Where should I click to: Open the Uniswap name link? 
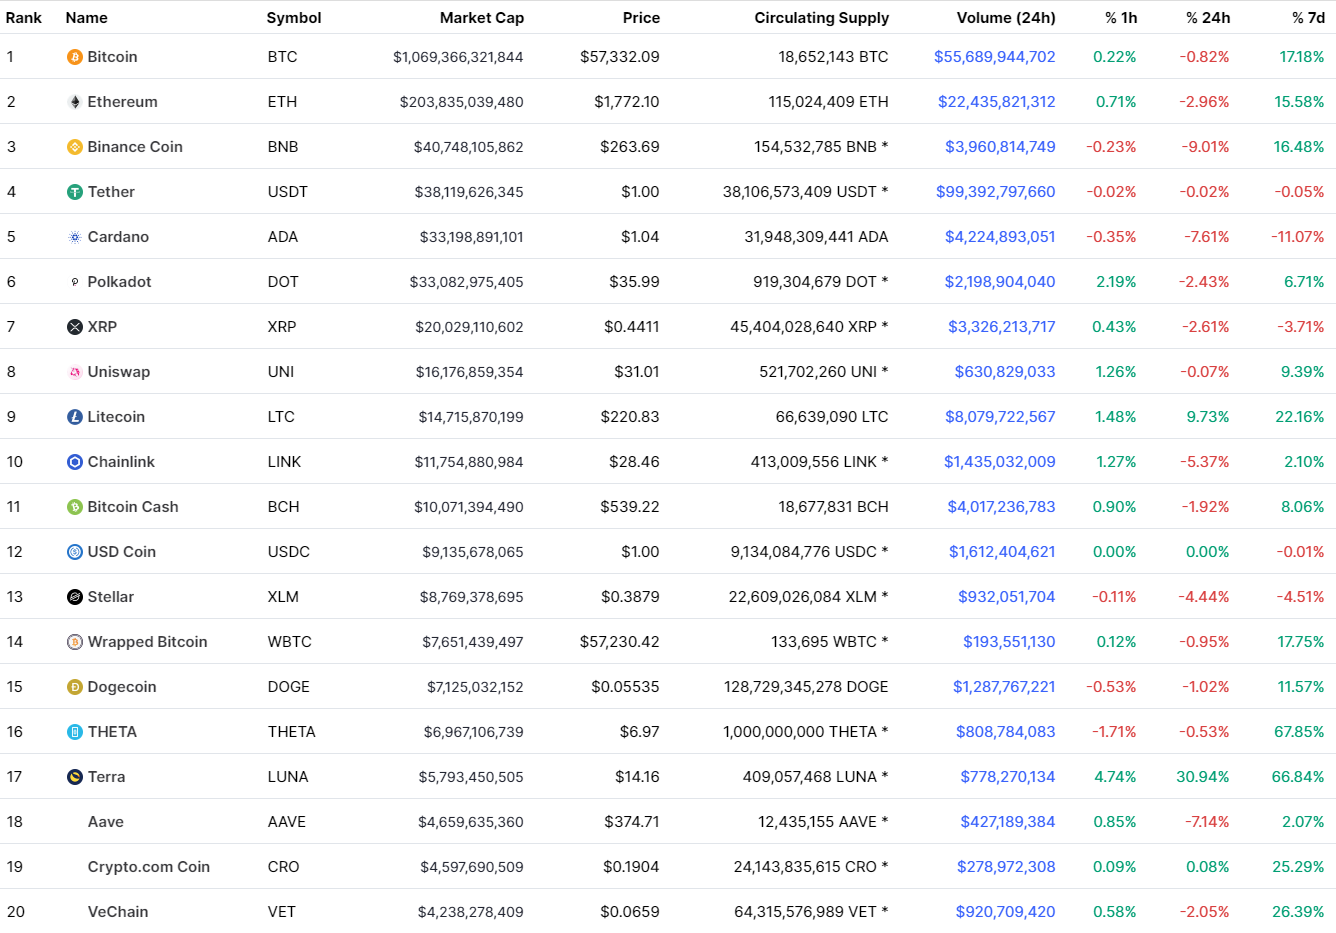(119, 372)
